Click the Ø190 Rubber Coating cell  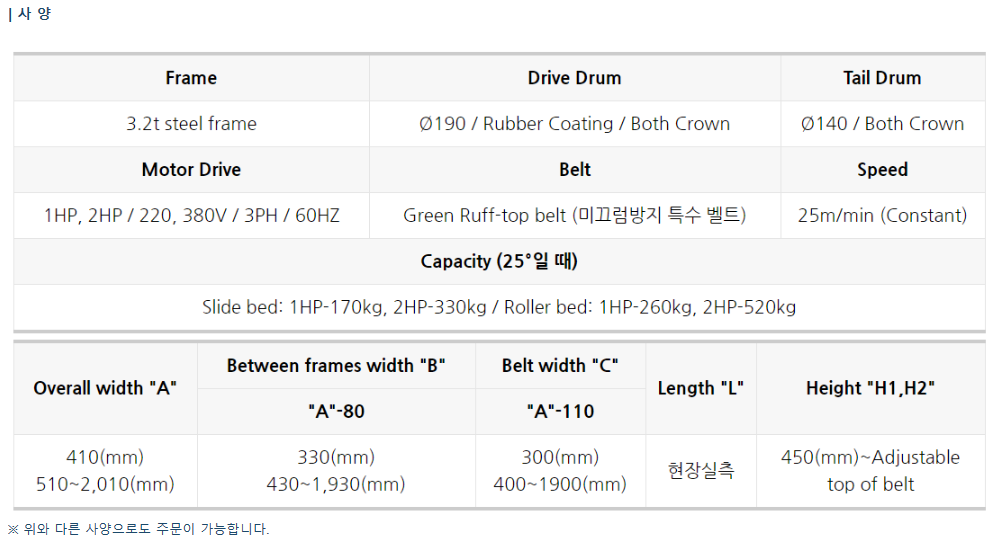pos(574,124)
